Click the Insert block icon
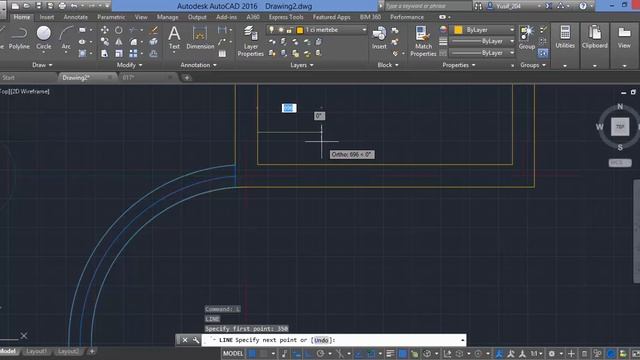 click(x=379, y=38)
